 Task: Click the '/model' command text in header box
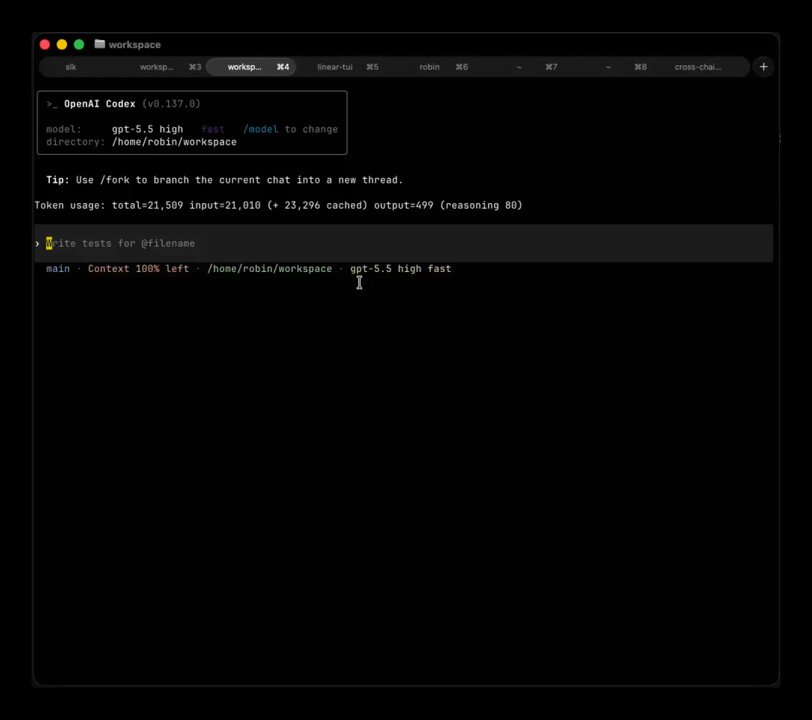260,129
